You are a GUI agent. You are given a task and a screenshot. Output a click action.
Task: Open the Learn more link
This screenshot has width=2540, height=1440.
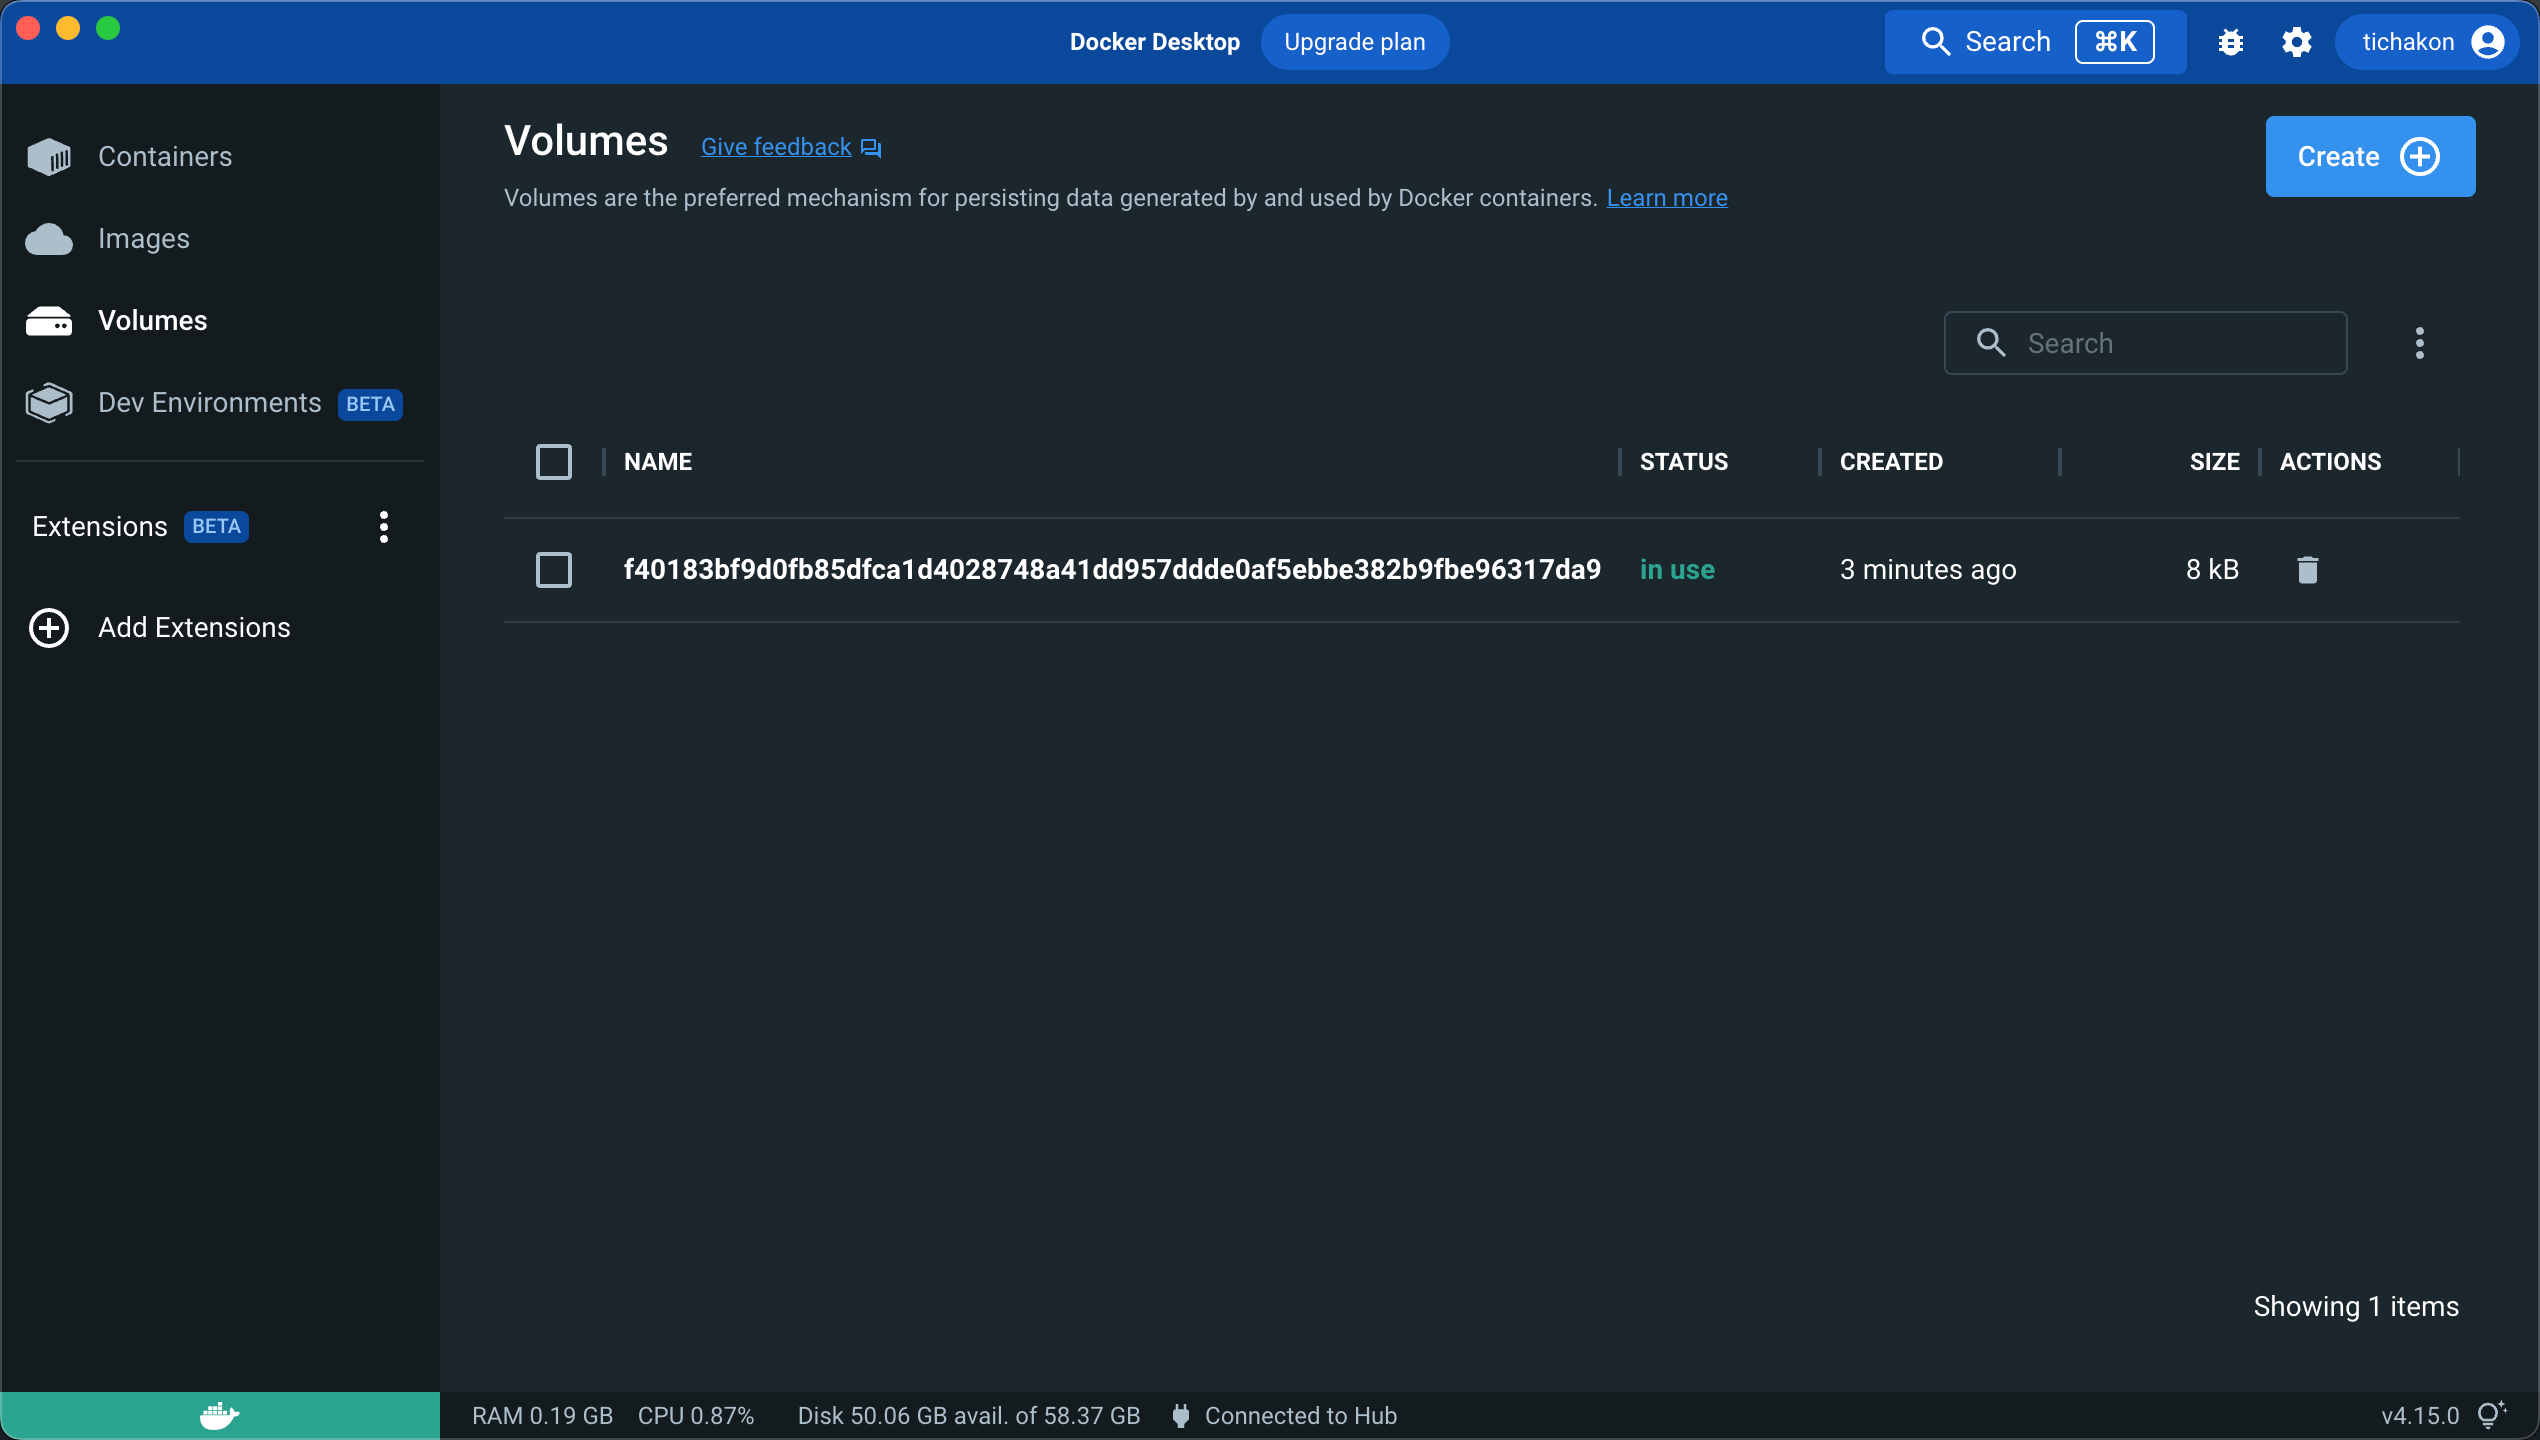[x=1667, y=197]
